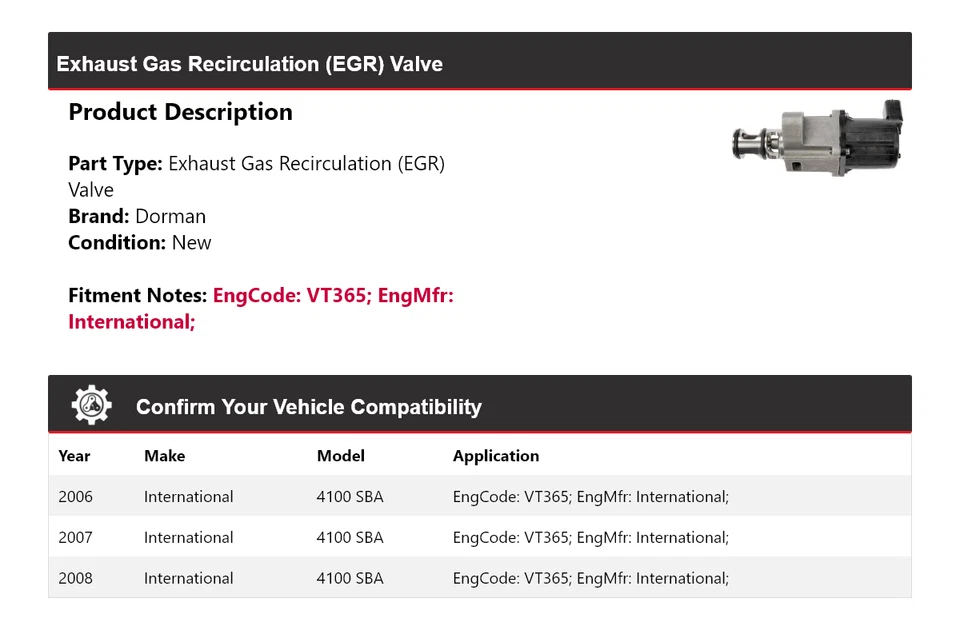Click the Make column header
This screenshot has width=960, height=630.
164,456
